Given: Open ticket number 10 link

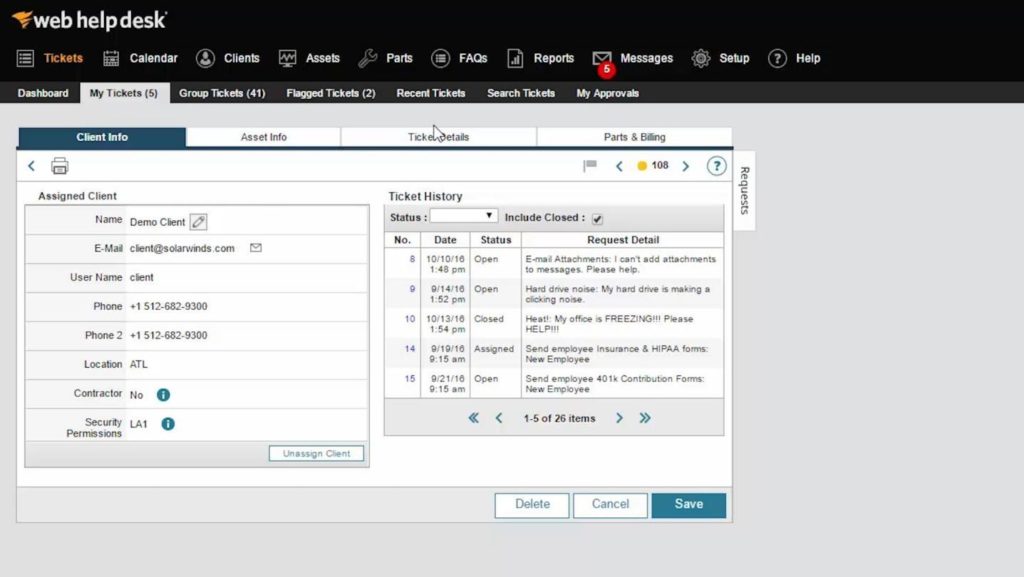Looking at the screenshot, I should [409, 319].
